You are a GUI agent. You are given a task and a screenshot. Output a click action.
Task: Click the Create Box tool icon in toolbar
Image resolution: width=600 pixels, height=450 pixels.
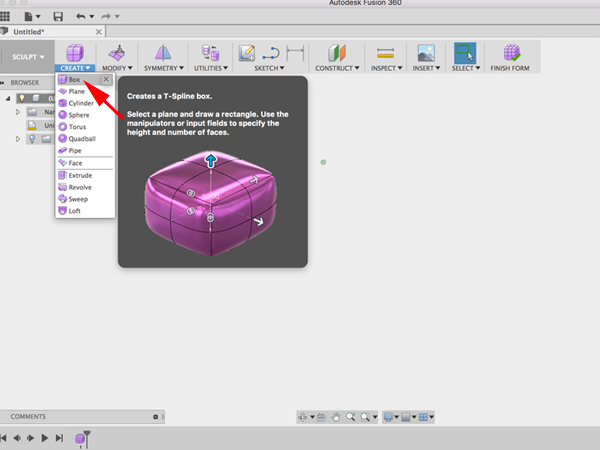[x=75, y=52]
